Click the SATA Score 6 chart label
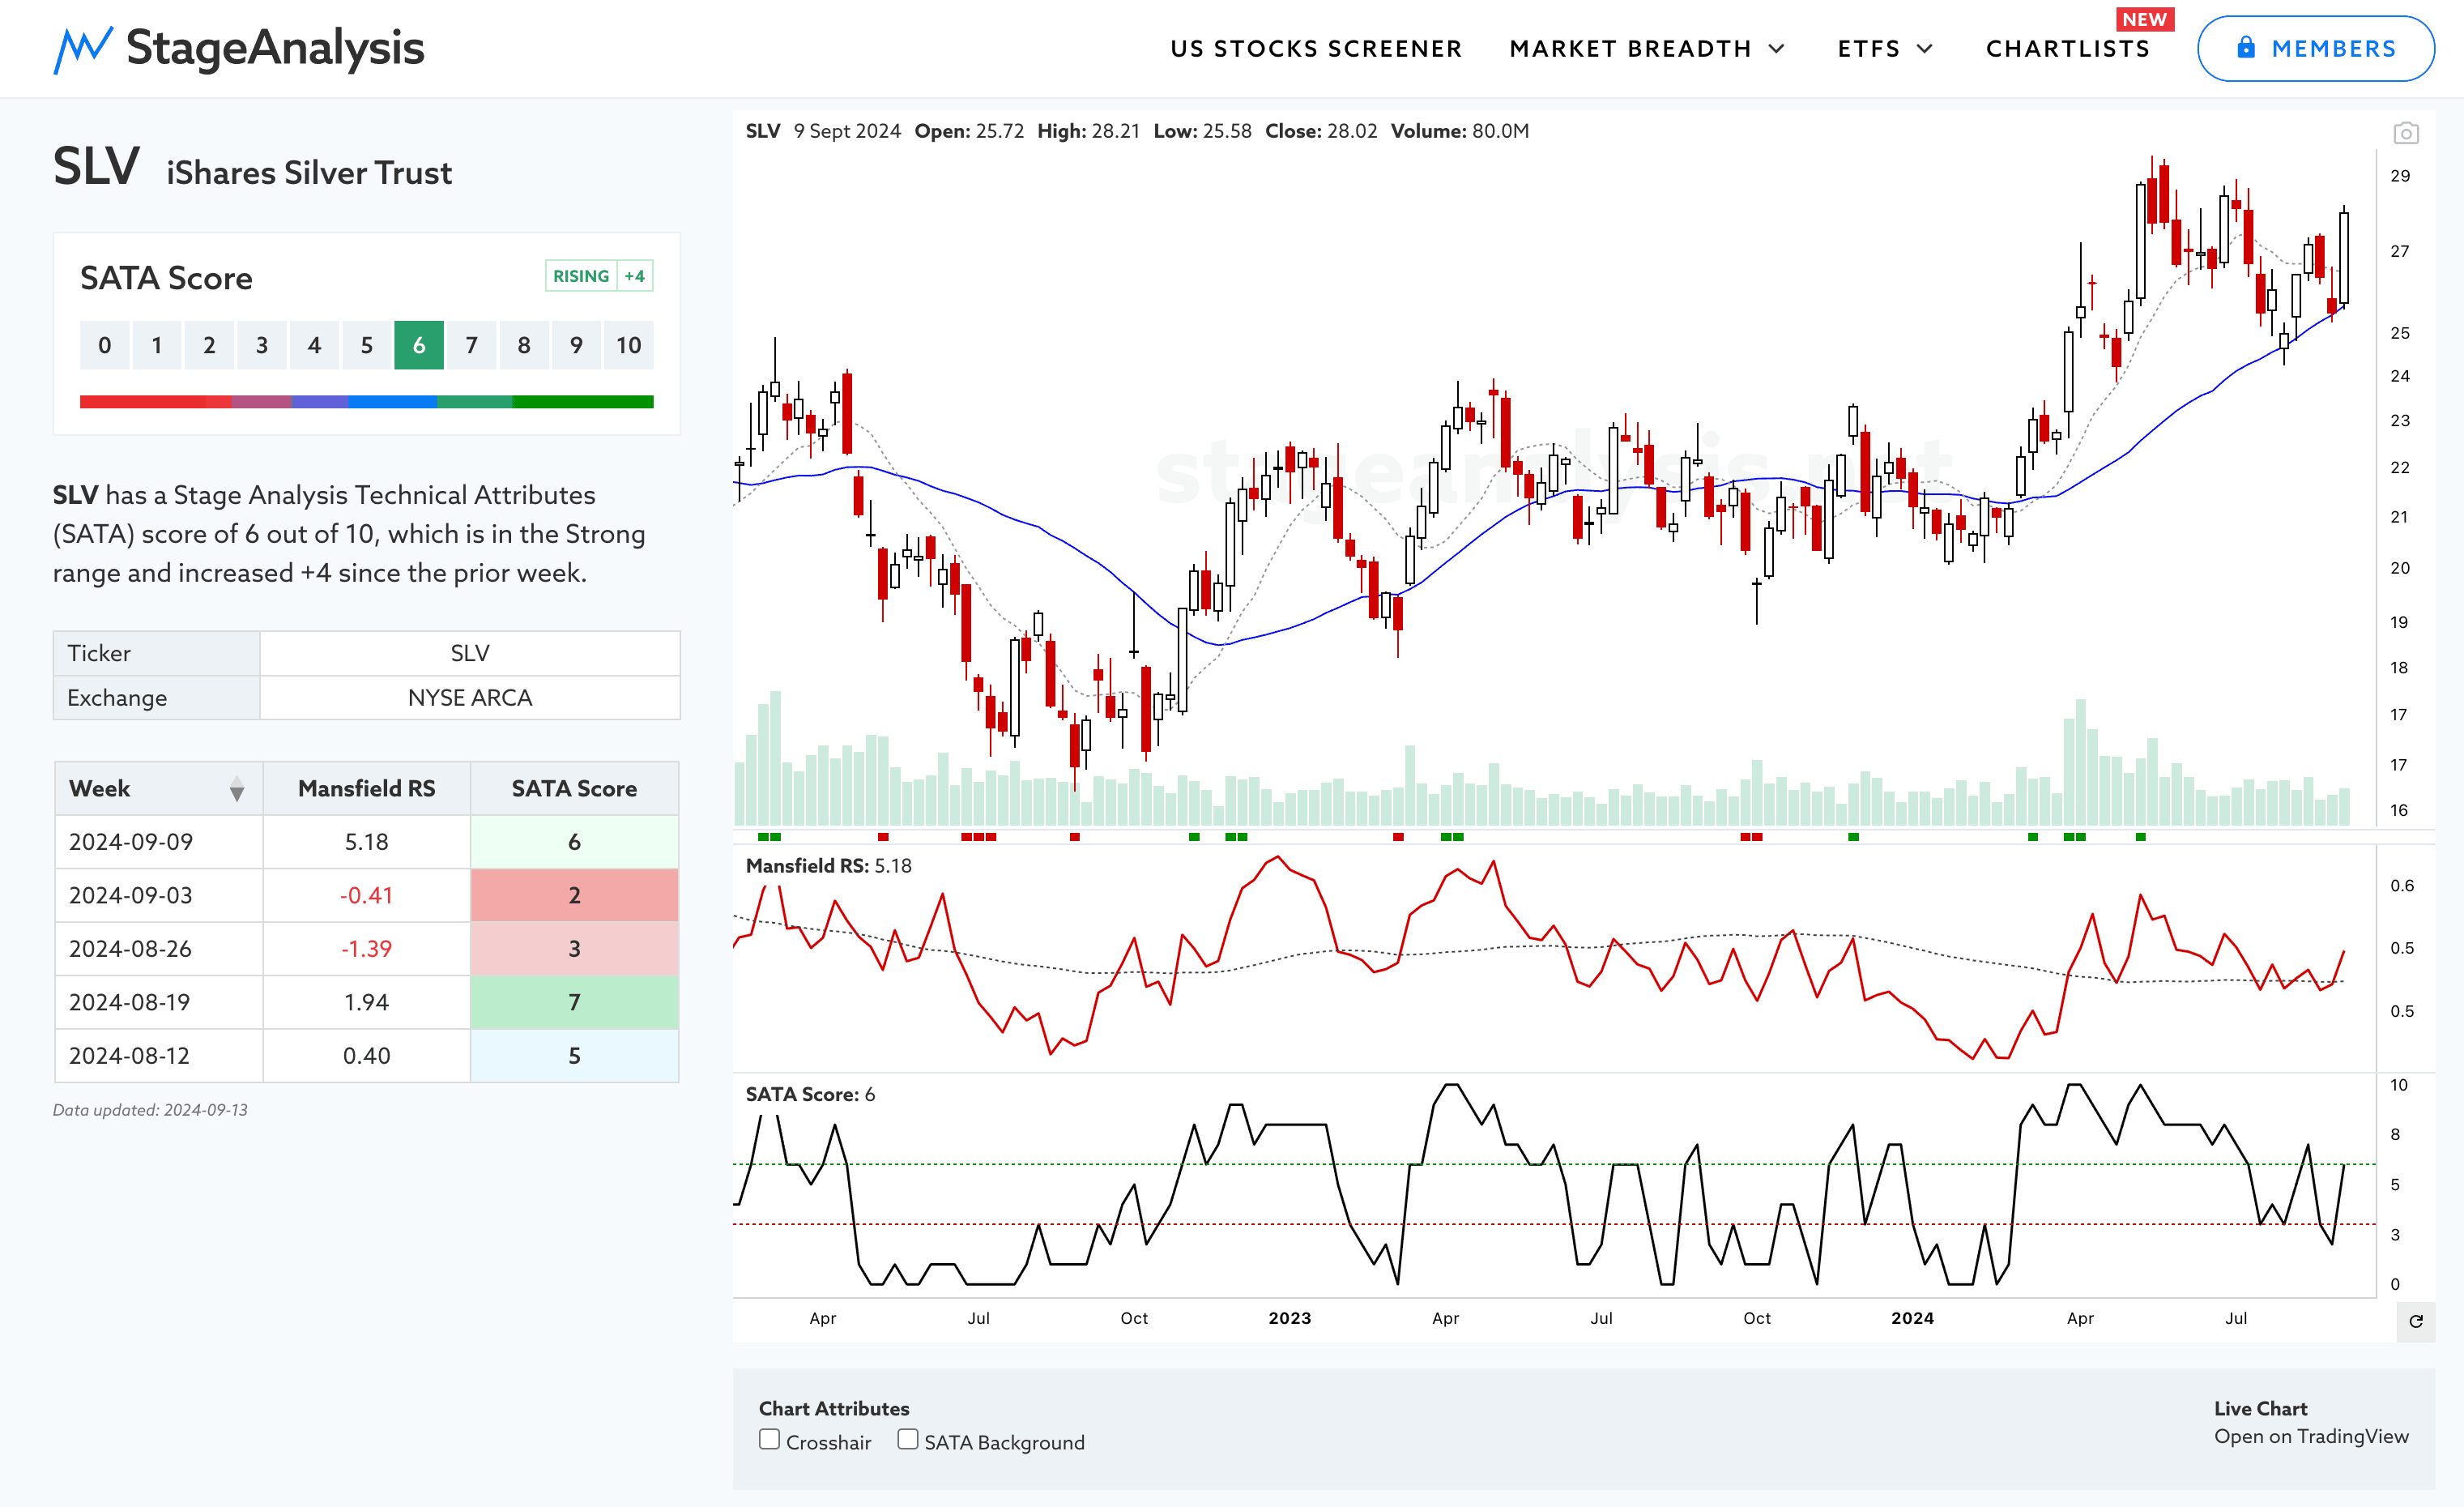Viewport: 2464px width, 1507px height. pos(810,1094)
